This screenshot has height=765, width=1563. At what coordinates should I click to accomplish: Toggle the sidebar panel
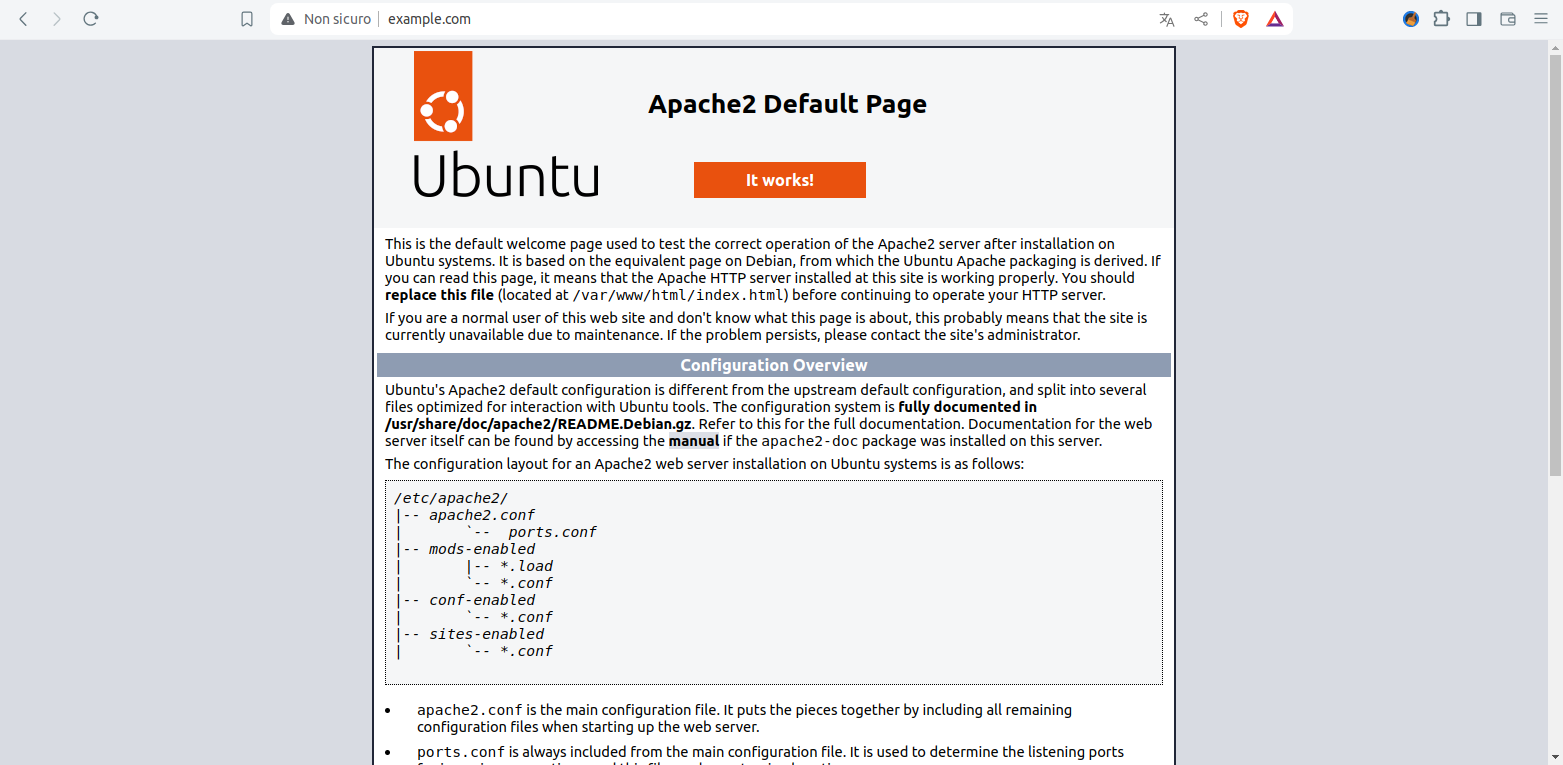tap(1474, 19)
